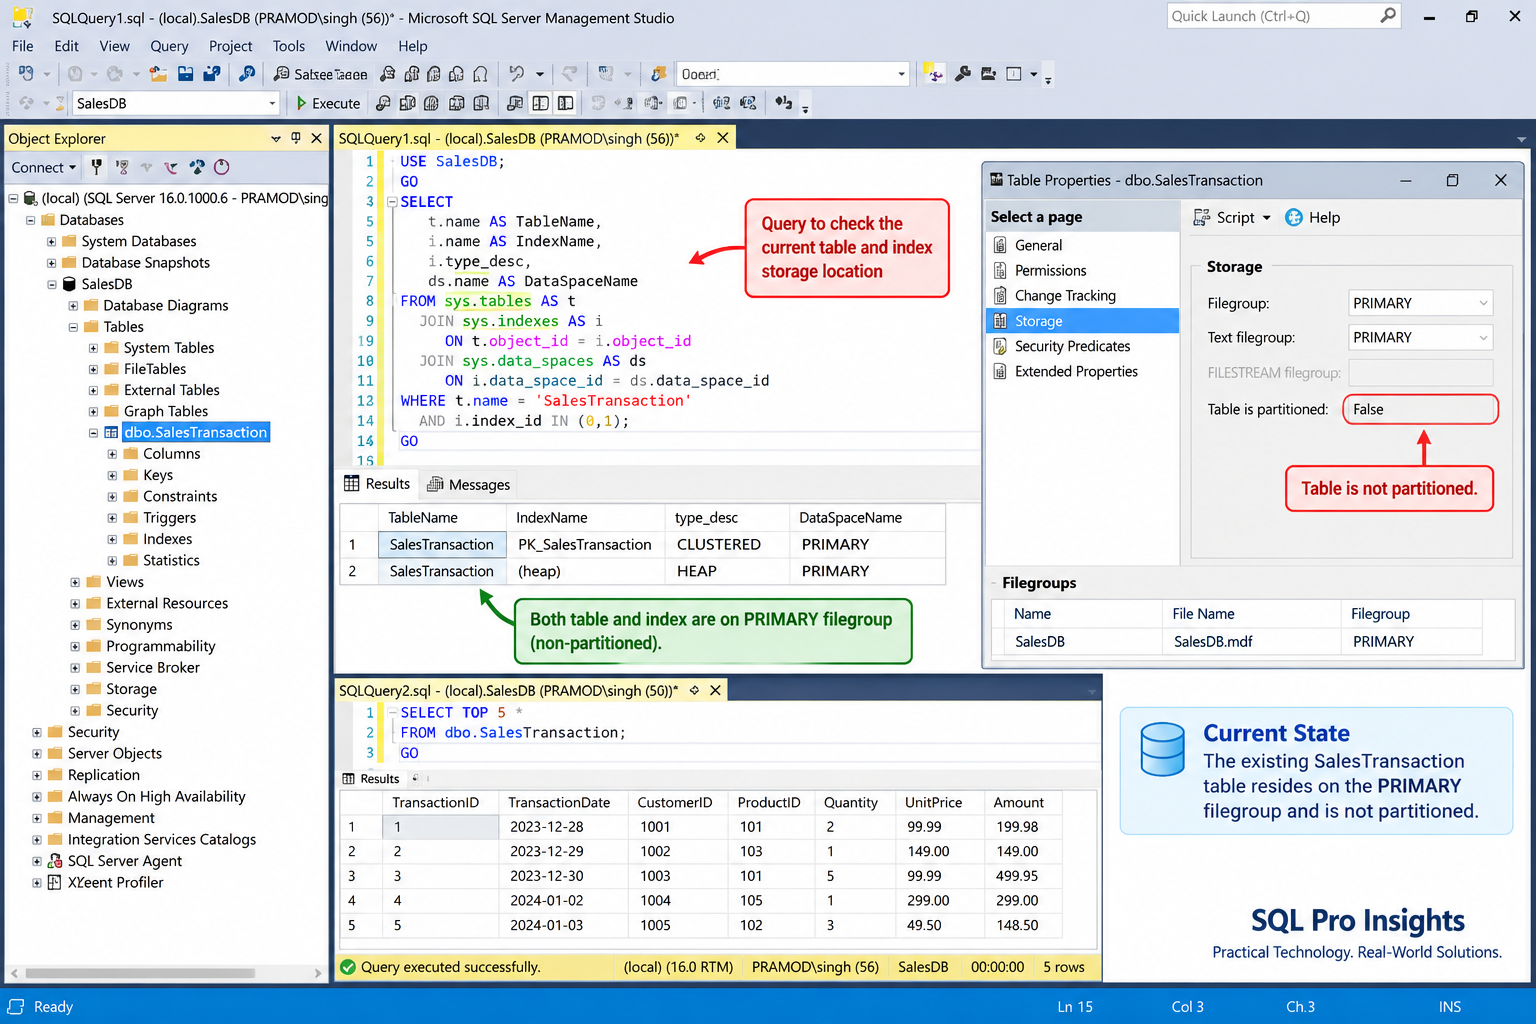Click the plug icon beside Connect
Viewport: 1536px width, 1024px height.
(96, 167)
